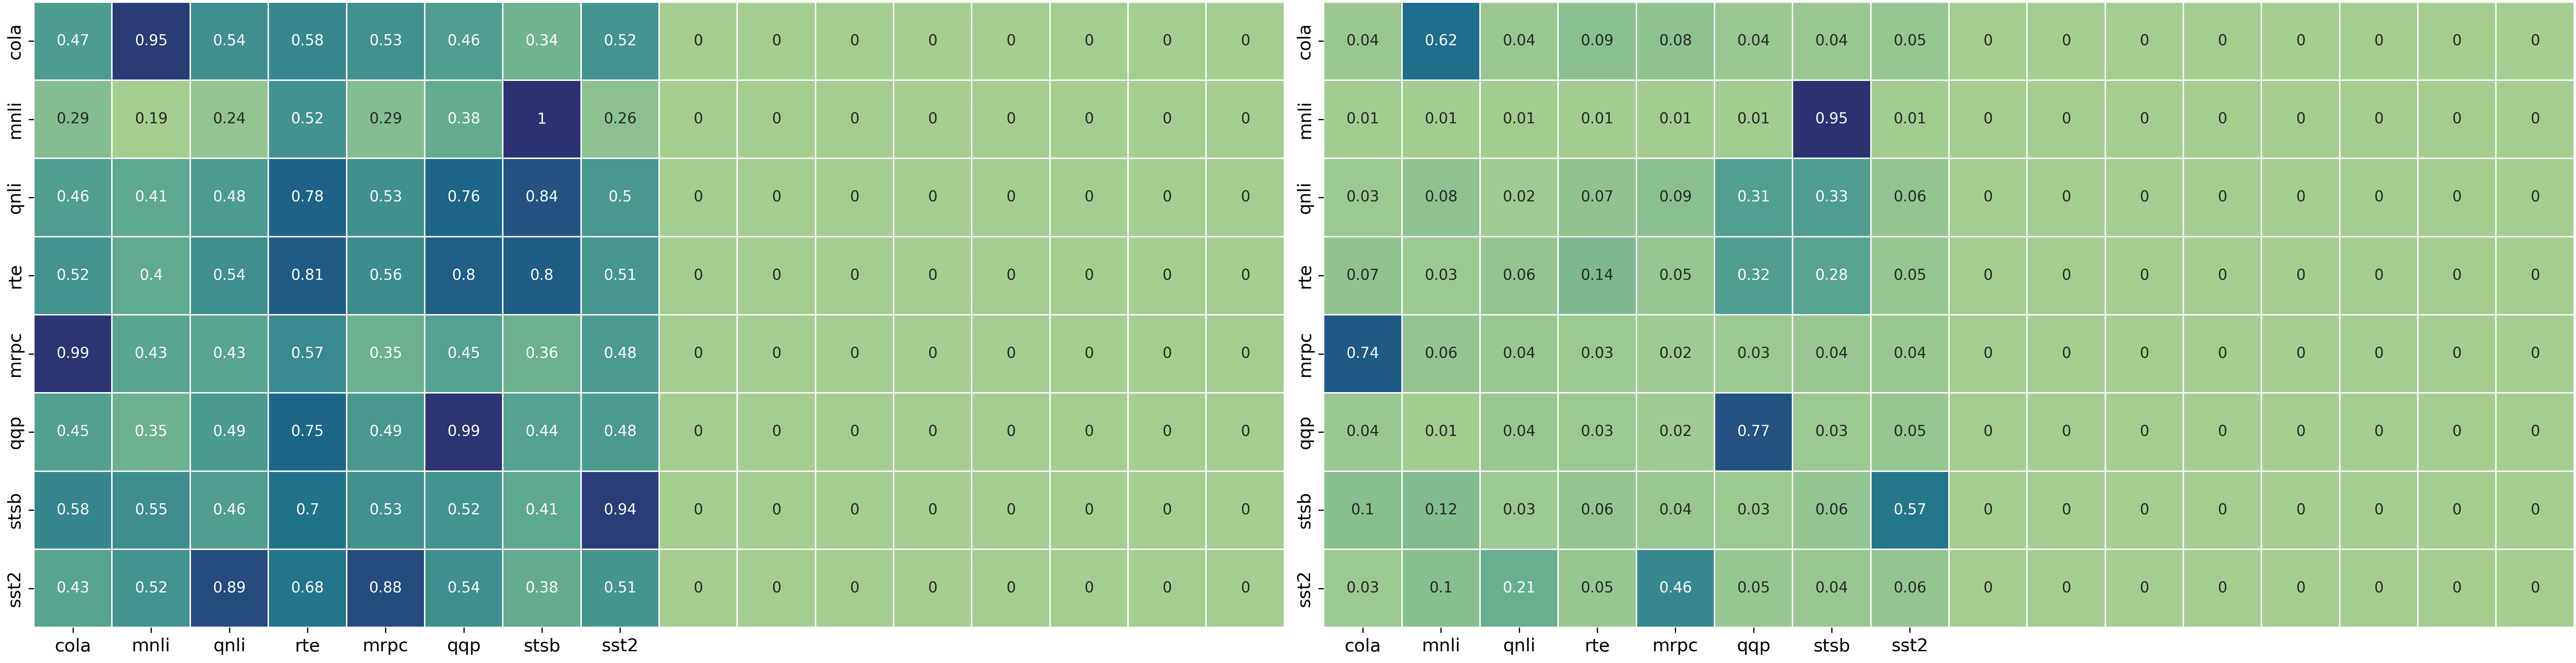
Task: Select the 0.77 cell in the right heatmap
Action: (x=1753, y=431)
